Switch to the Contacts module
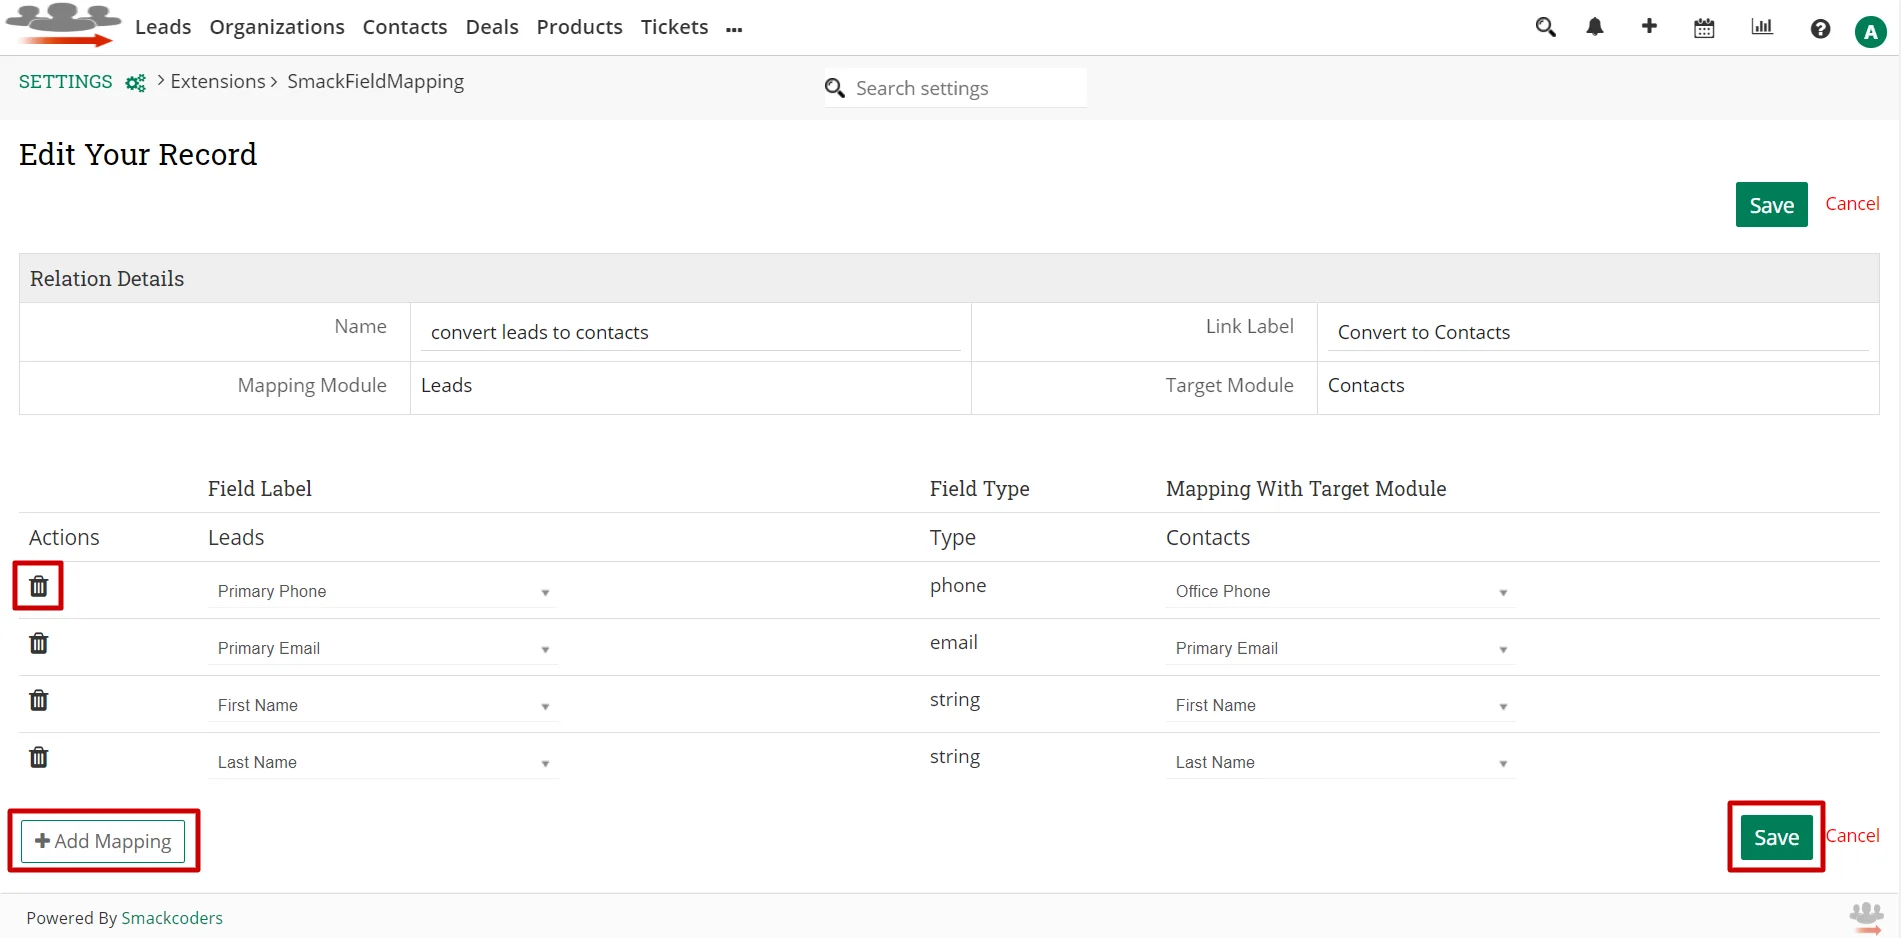The height and width of the screenshot is (938, 1901). tap(404, 27)
